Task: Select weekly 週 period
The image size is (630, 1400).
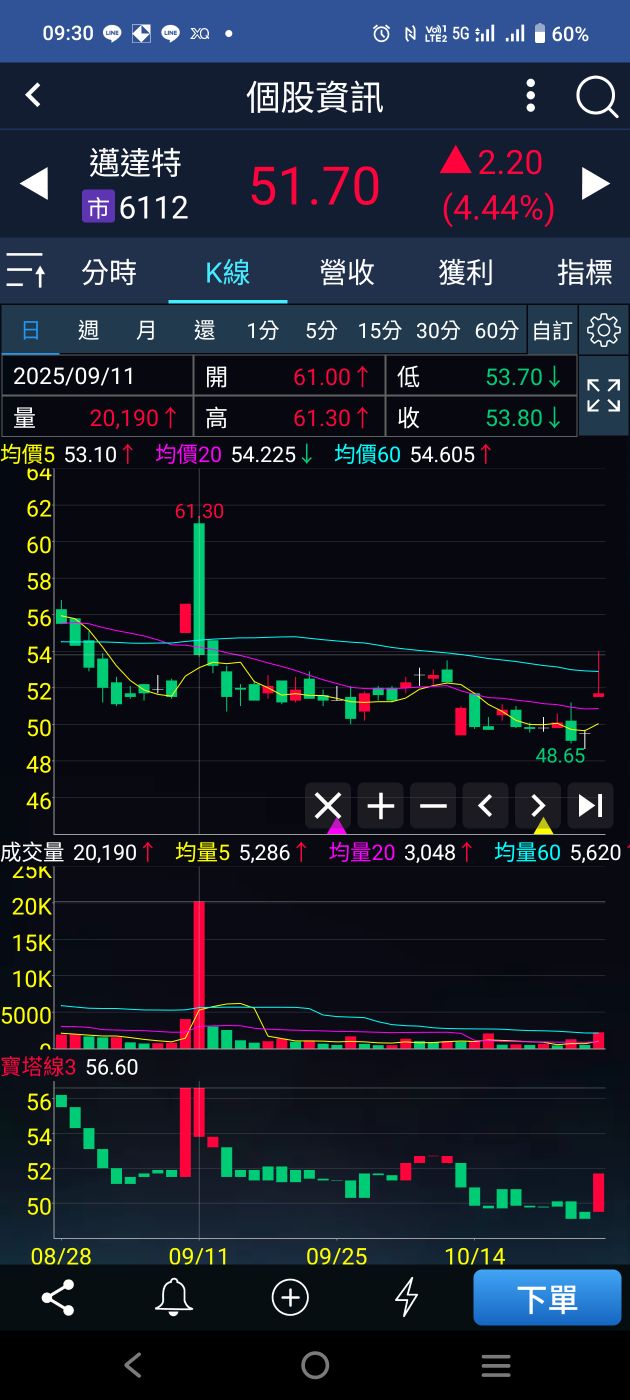Action: pyautogui.click(x=88, y=330)
